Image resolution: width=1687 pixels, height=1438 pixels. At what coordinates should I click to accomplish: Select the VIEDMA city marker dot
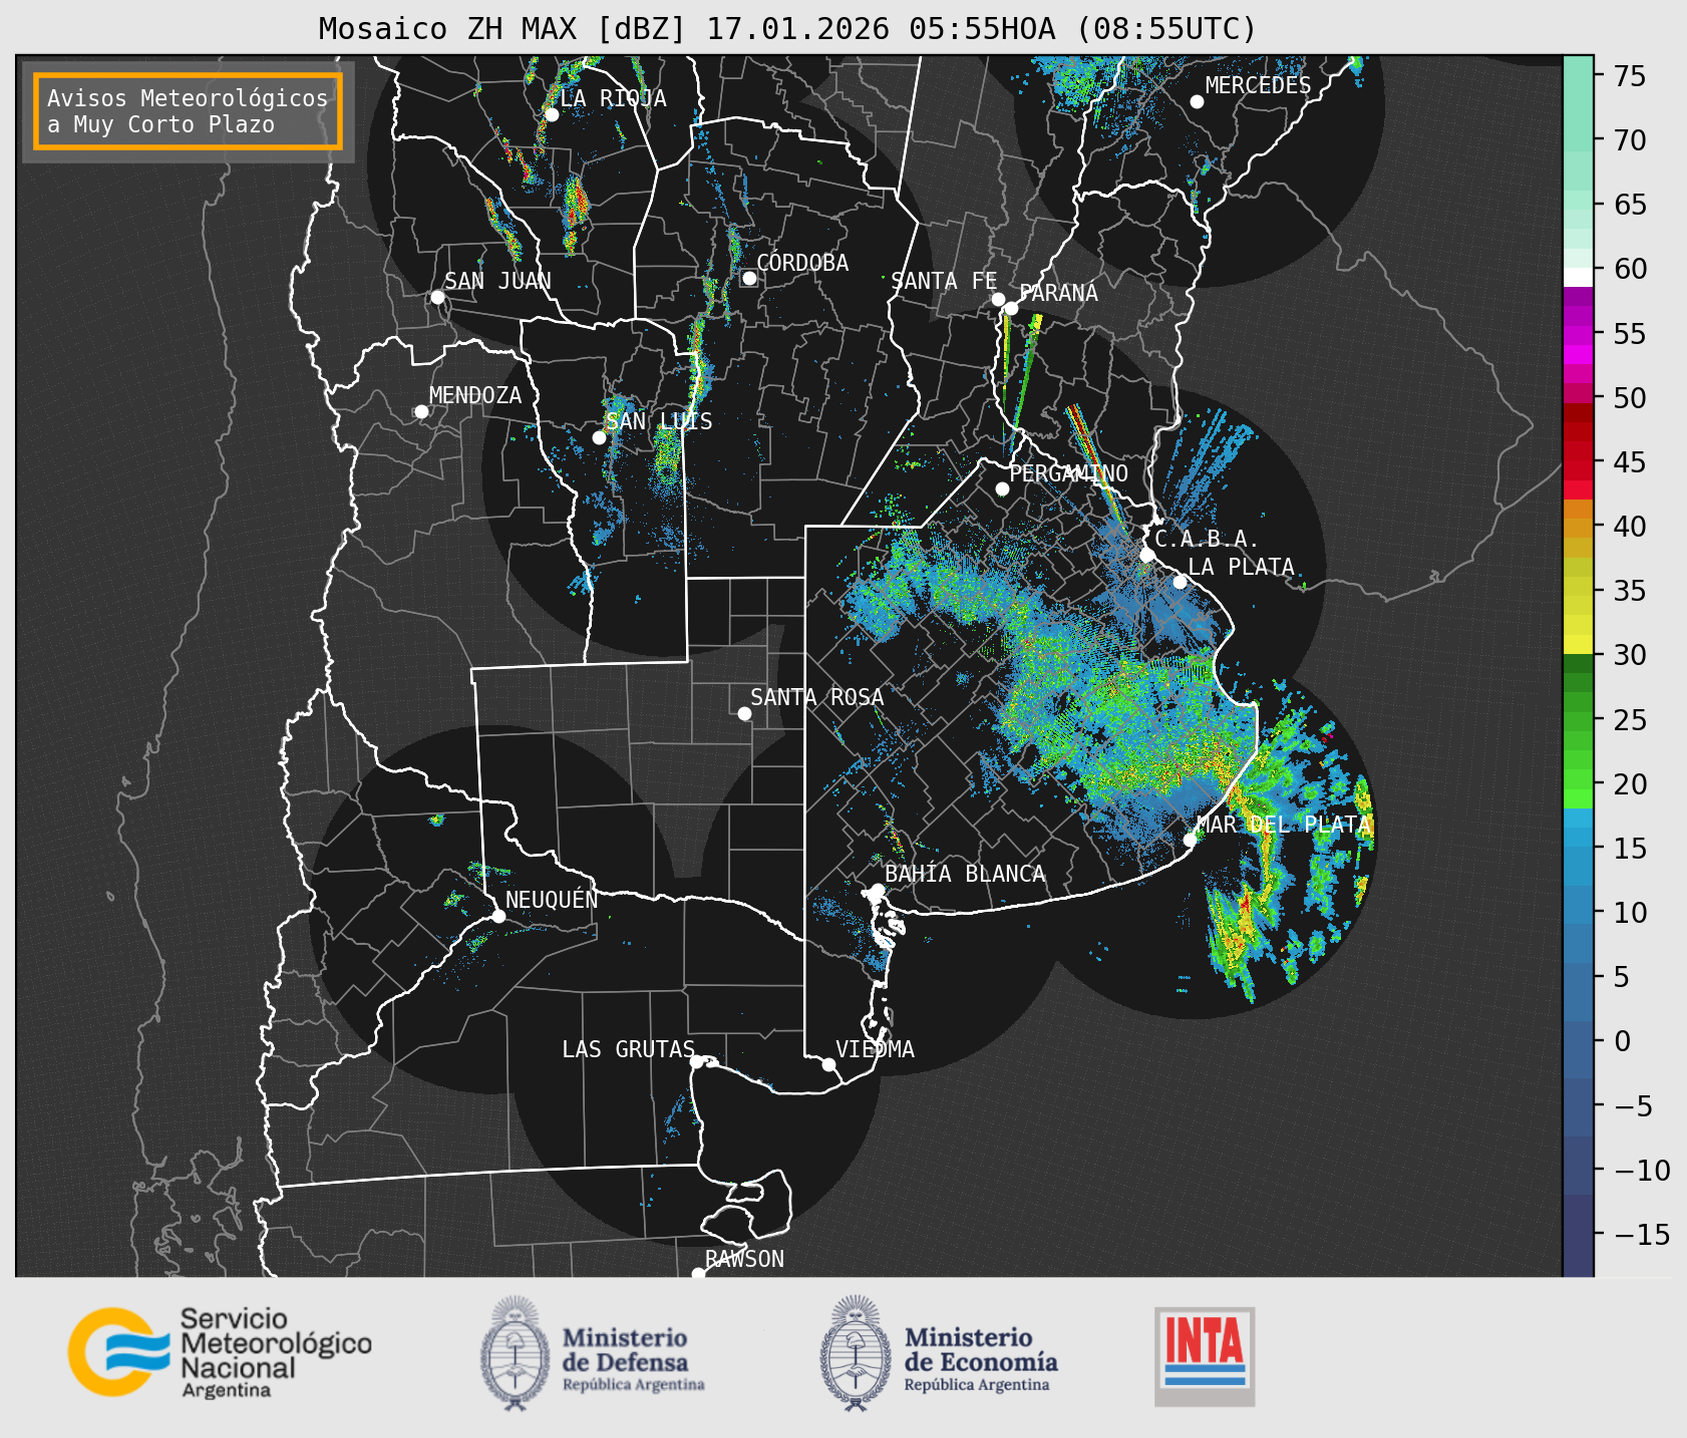(829, 1064)
